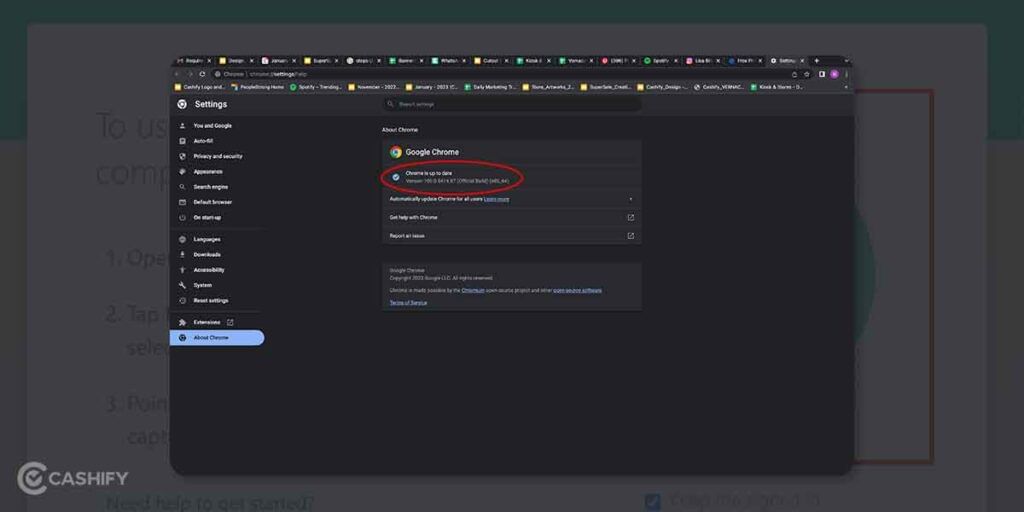Open the Cashify_Design bookmark folder

point(662,87)
